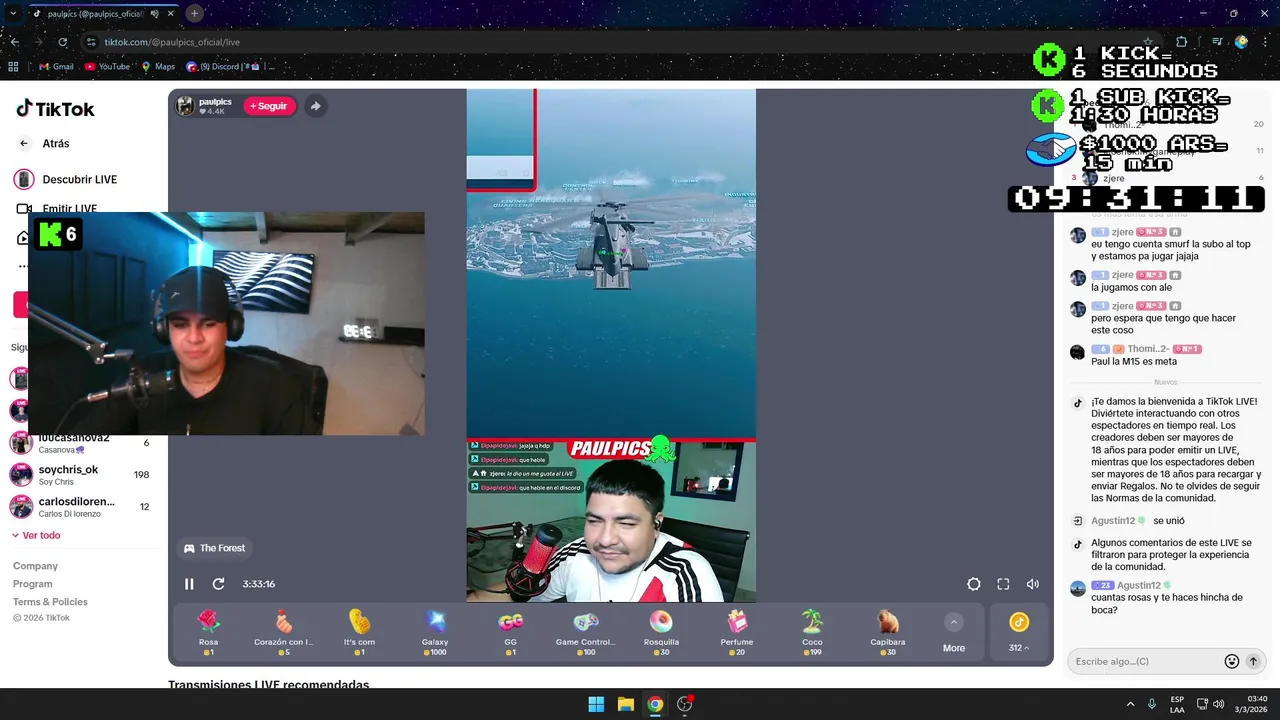
Task: Open Program footer link
Action: click(x=33, y=584)
